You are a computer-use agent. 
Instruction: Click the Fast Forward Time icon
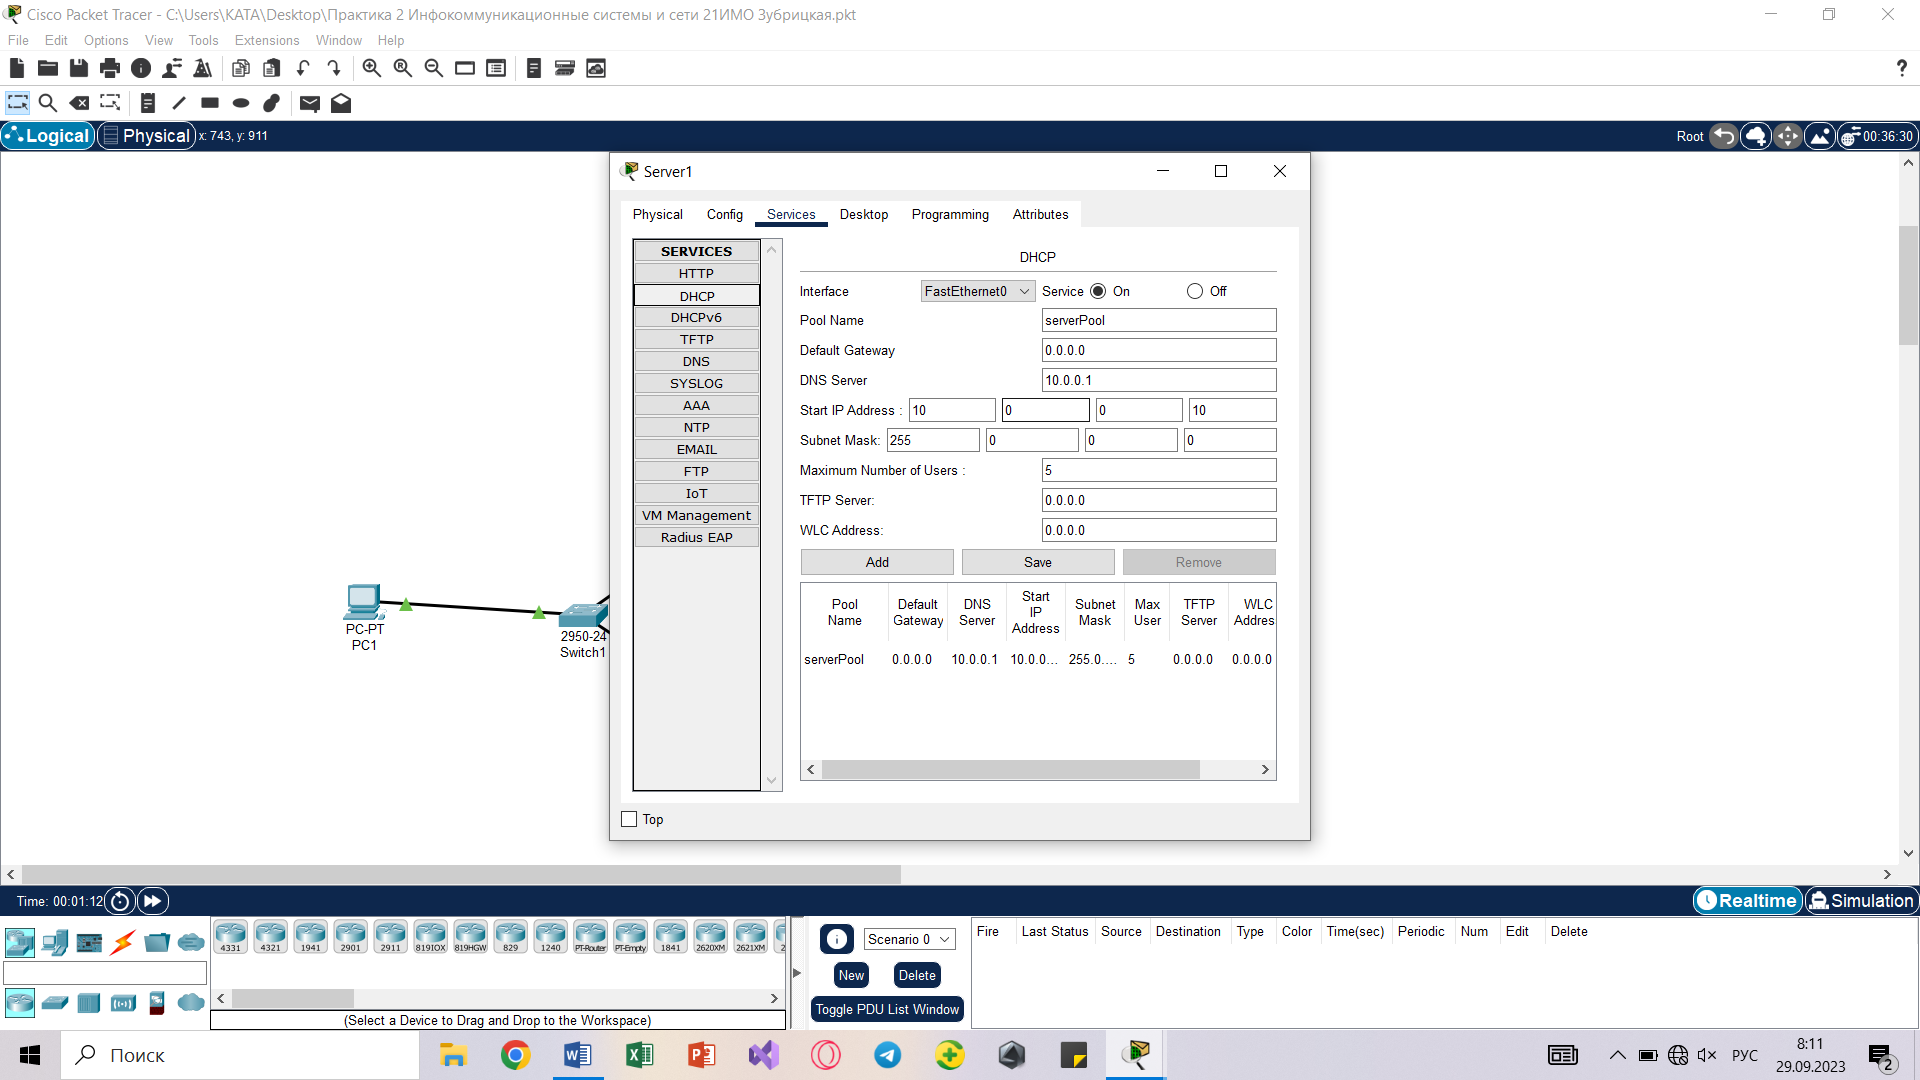152,901
